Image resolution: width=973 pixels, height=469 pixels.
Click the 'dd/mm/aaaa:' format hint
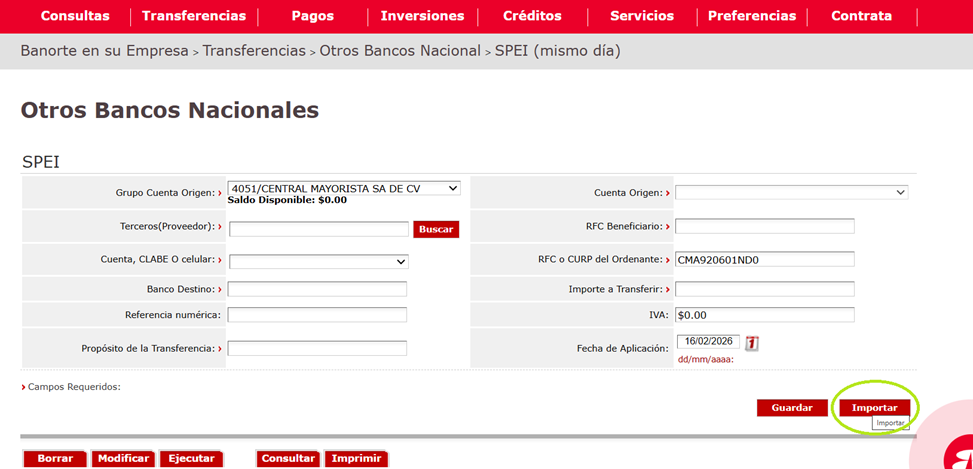coord(706,359)
